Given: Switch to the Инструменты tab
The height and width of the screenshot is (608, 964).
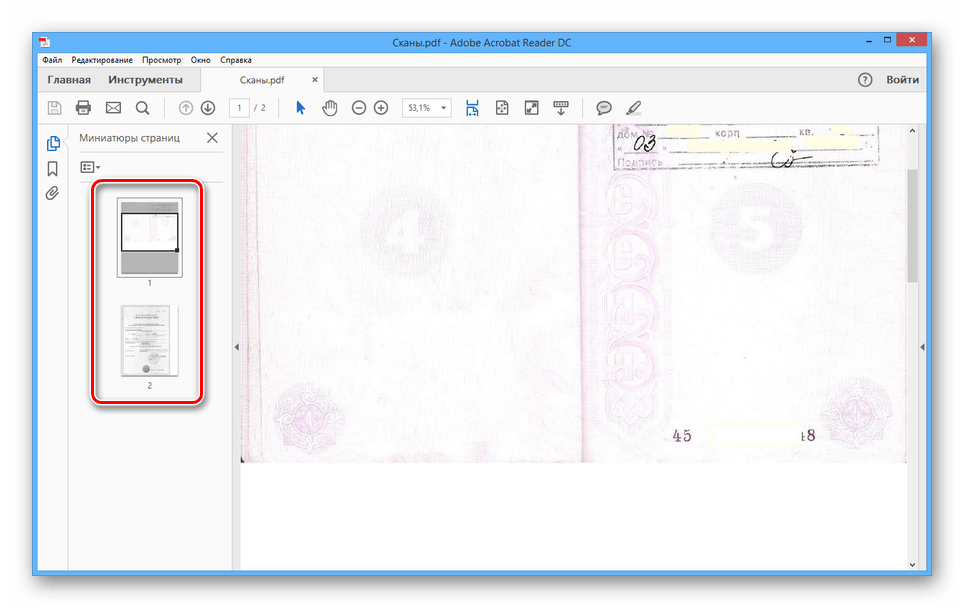Looking at the screenshot, I should click(x=145, y=80).
